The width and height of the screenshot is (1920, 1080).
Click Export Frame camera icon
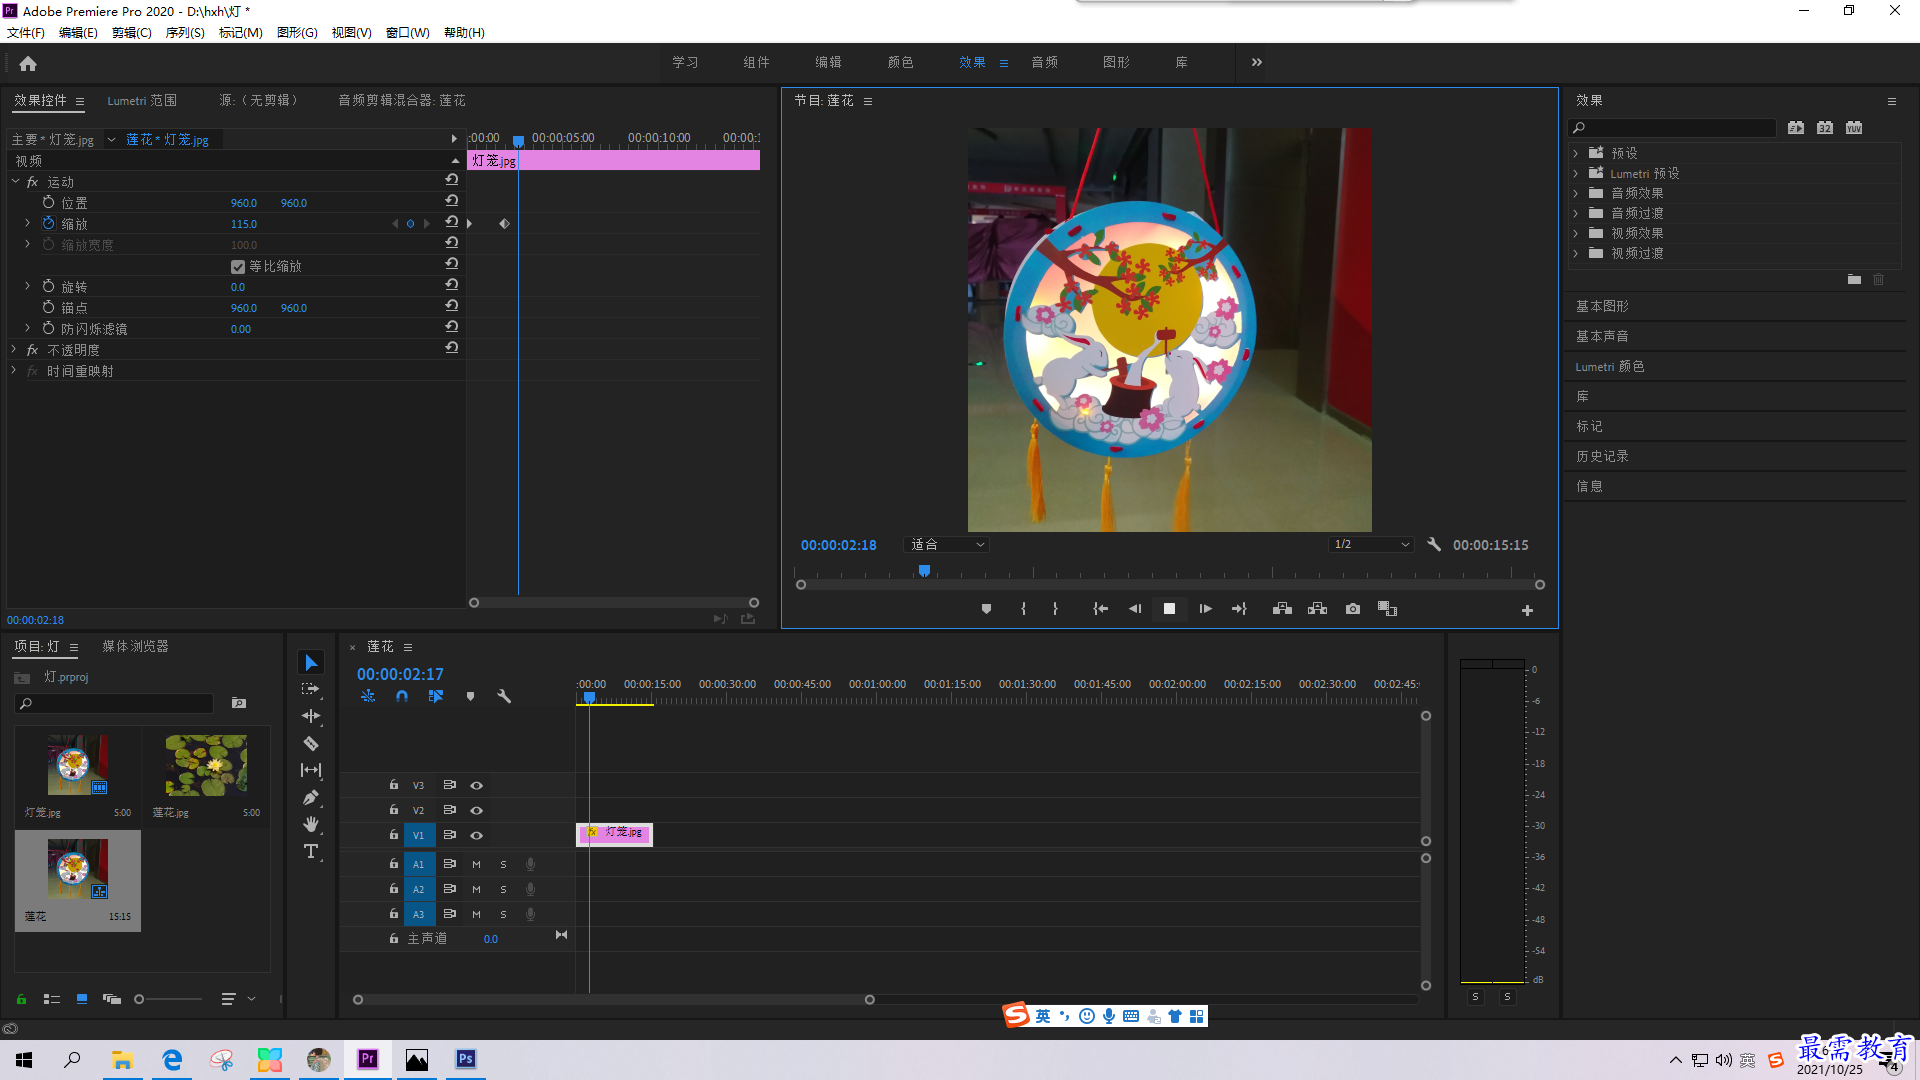(x=1353, y=609)
